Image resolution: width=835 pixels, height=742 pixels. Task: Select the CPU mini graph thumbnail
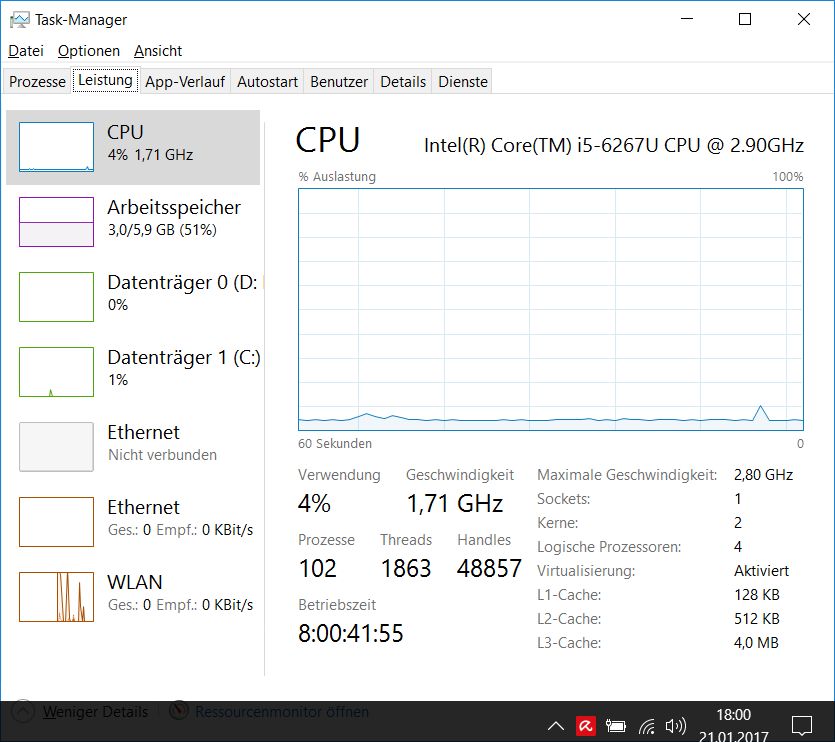[56, 147]
